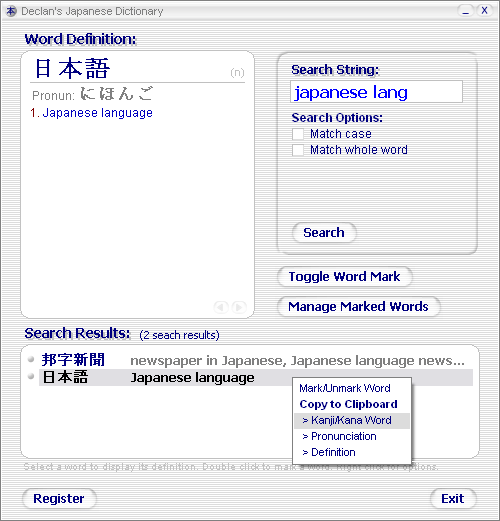Viewport: 500px width, 521px height.
Task: Close the window with the X button
Action: (484, 11)
